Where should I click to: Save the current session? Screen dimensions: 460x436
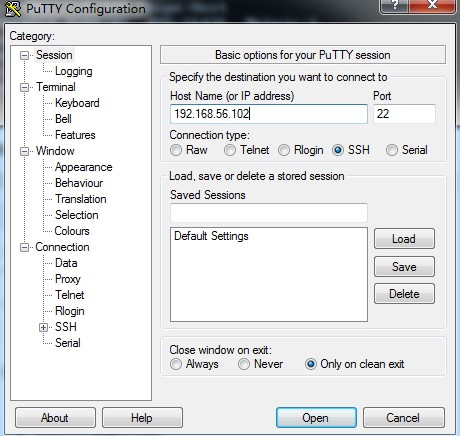[404, 266]
